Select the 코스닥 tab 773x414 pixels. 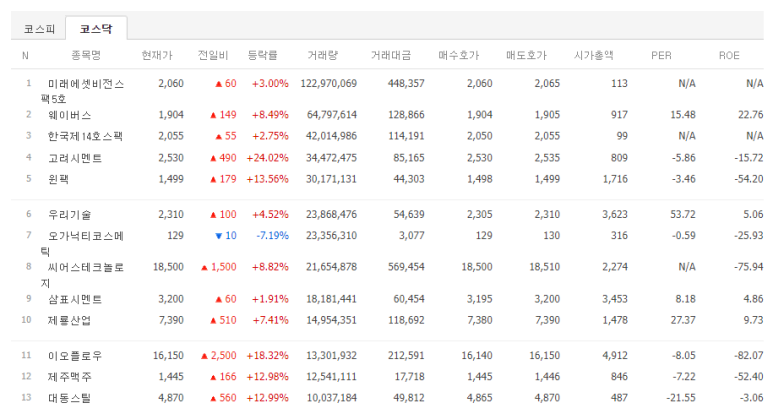click(96, 29)
